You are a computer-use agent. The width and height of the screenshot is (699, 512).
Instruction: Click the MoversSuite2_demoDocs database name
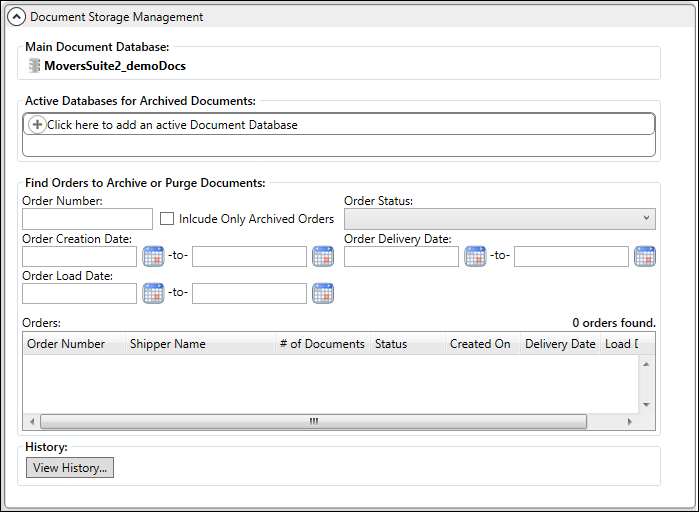115,66
